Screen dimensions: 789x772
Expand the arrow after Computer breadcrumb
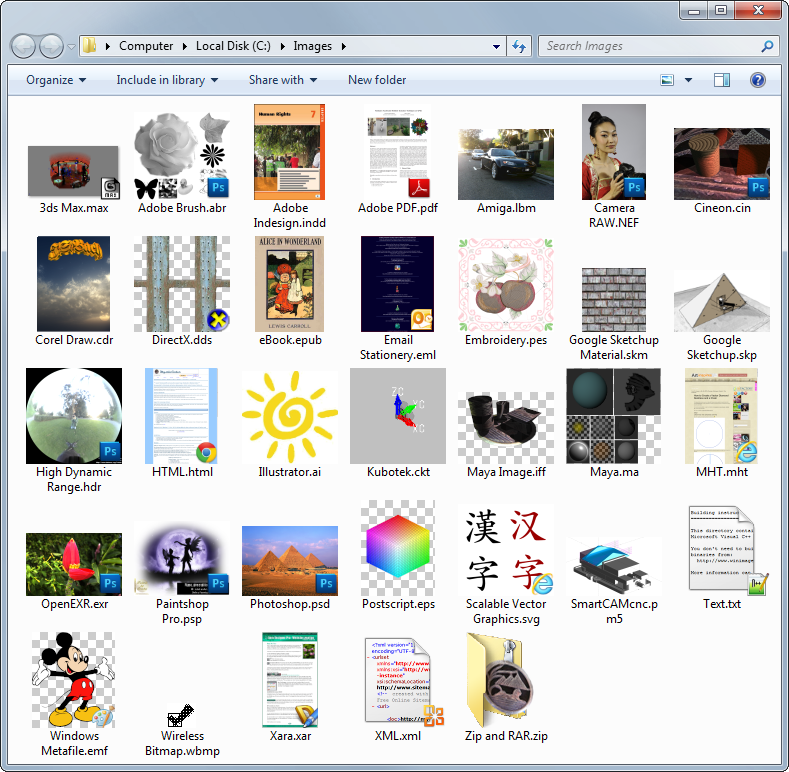(x=184, y=46)
